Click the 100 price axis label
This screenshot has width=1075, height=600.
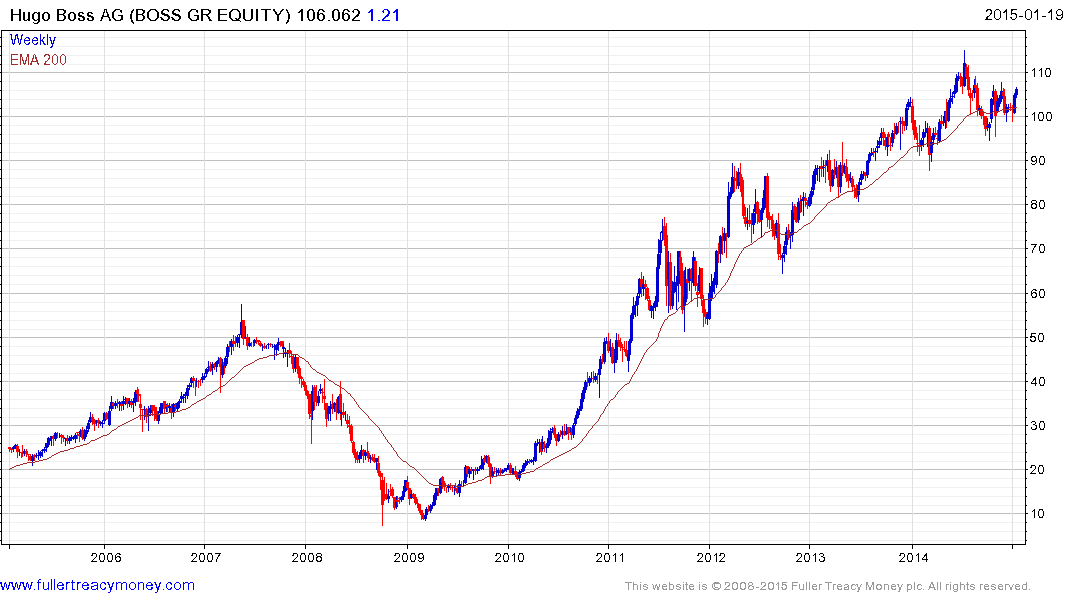click(x=1041, y=117)
